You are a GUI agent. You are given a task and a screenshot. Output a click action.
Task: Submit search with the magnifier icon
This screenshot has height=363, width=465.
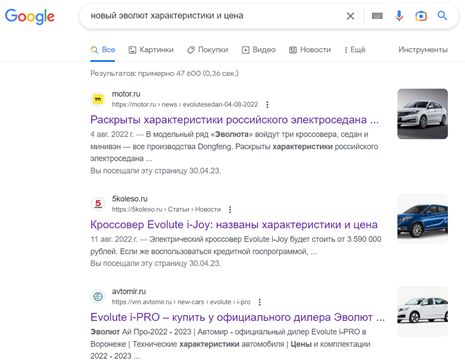(442, 16)
